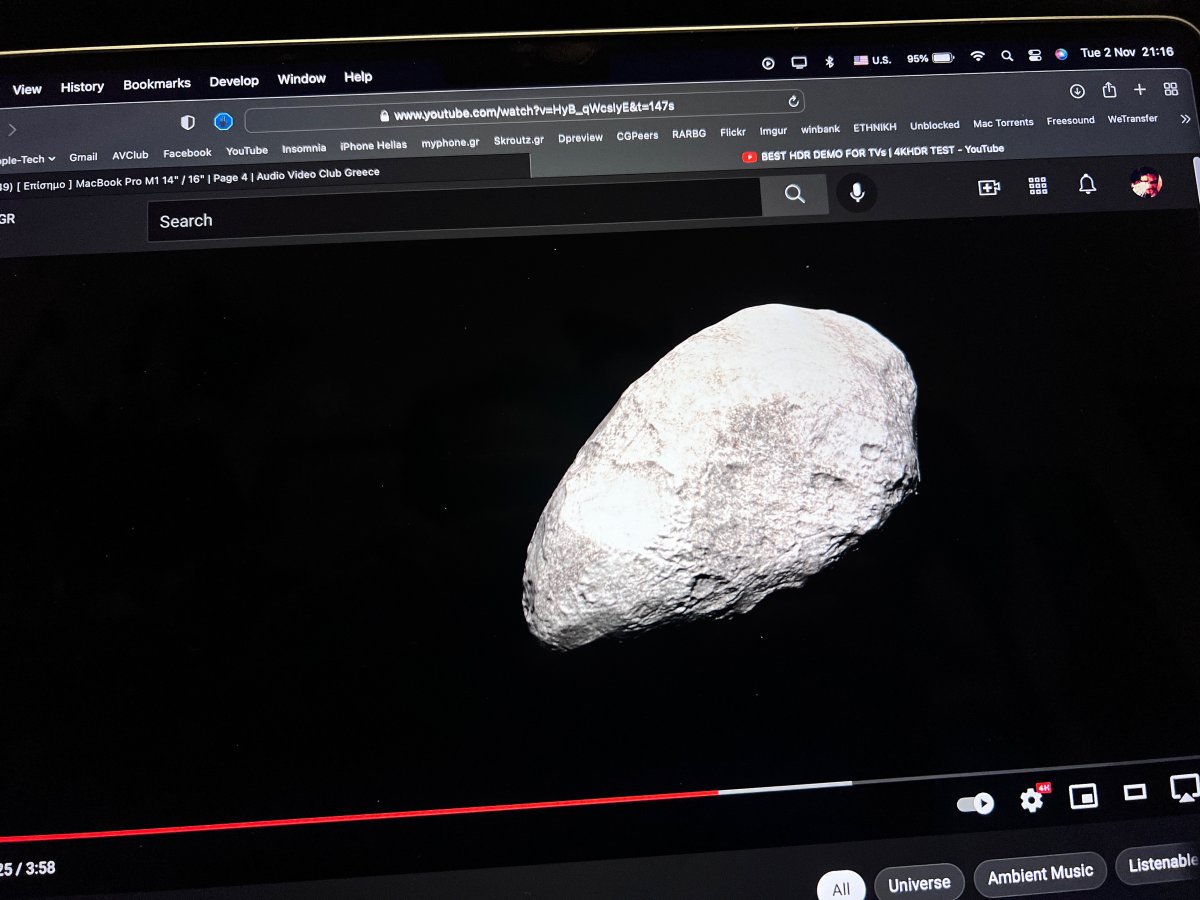The width and height of the screenshot is (1200, 900).
Task: Click the Create video camera icon
Action: tap(989, 187)
